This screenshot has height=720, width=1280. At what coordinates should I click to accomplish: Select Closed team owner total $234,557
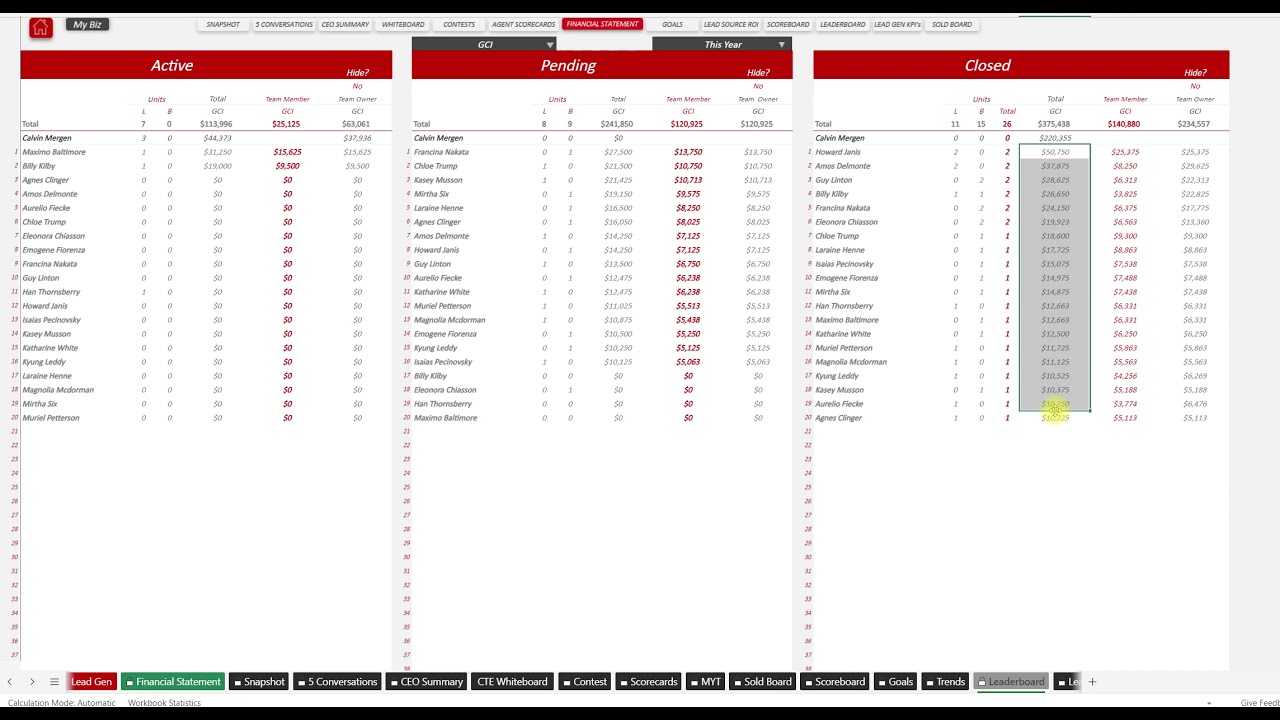1194,124
